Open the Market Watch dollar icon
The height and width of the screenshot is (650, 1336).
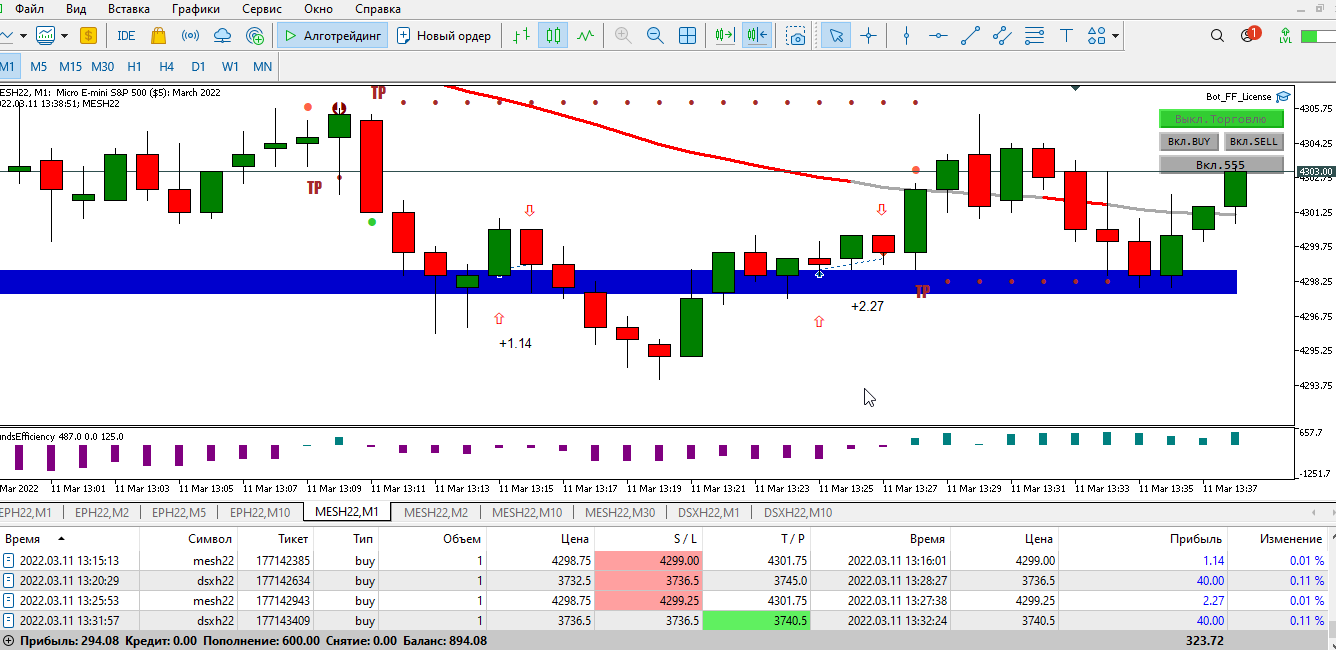(88, 36)
